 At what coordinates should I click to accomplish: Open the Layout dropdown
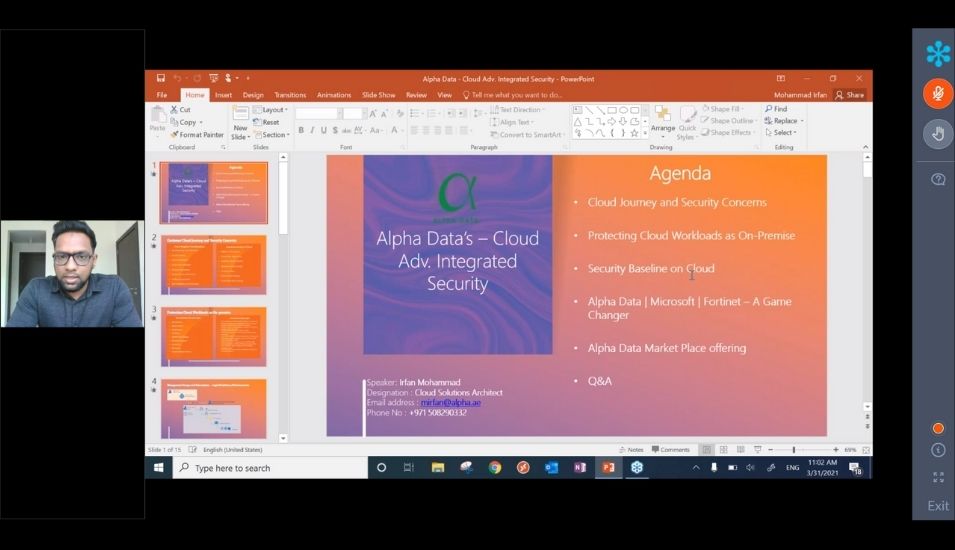click(x=271, y=110)
